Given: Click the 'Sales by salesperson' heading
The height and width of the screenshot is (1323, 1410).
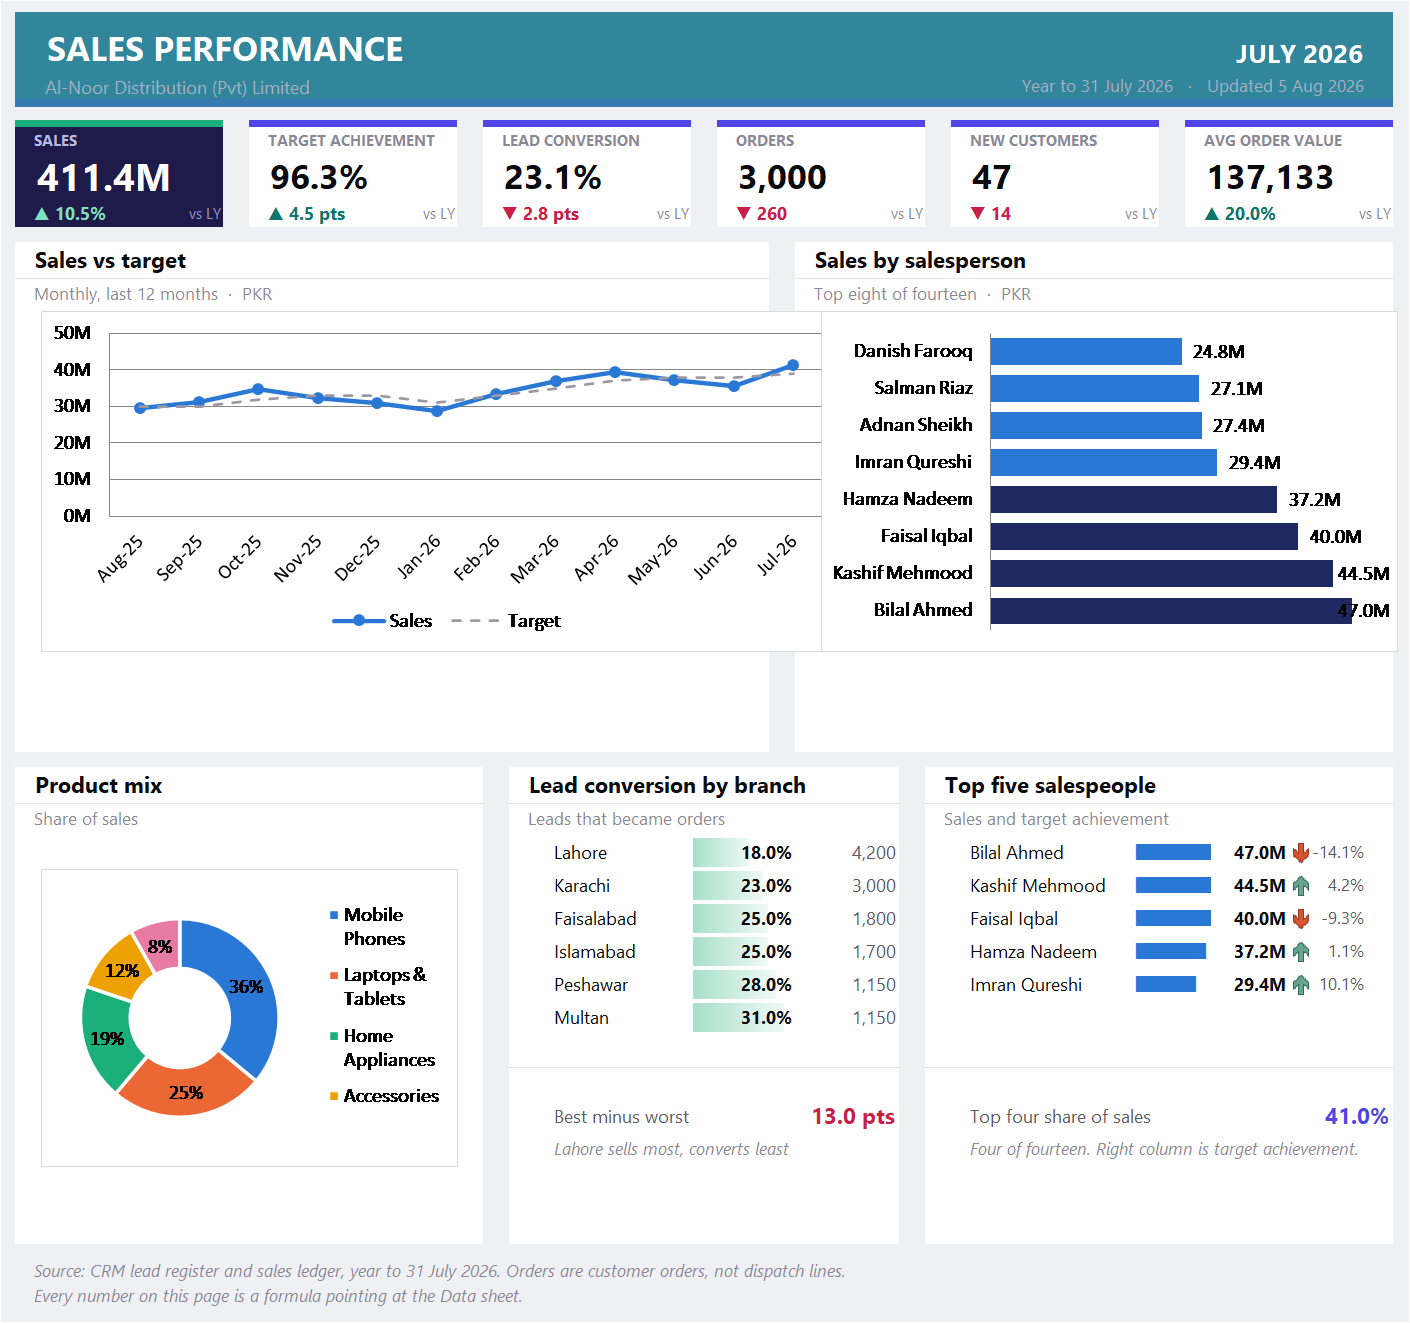Looking at the screenshot, I should pyautogui.click(x=920, y=261).
